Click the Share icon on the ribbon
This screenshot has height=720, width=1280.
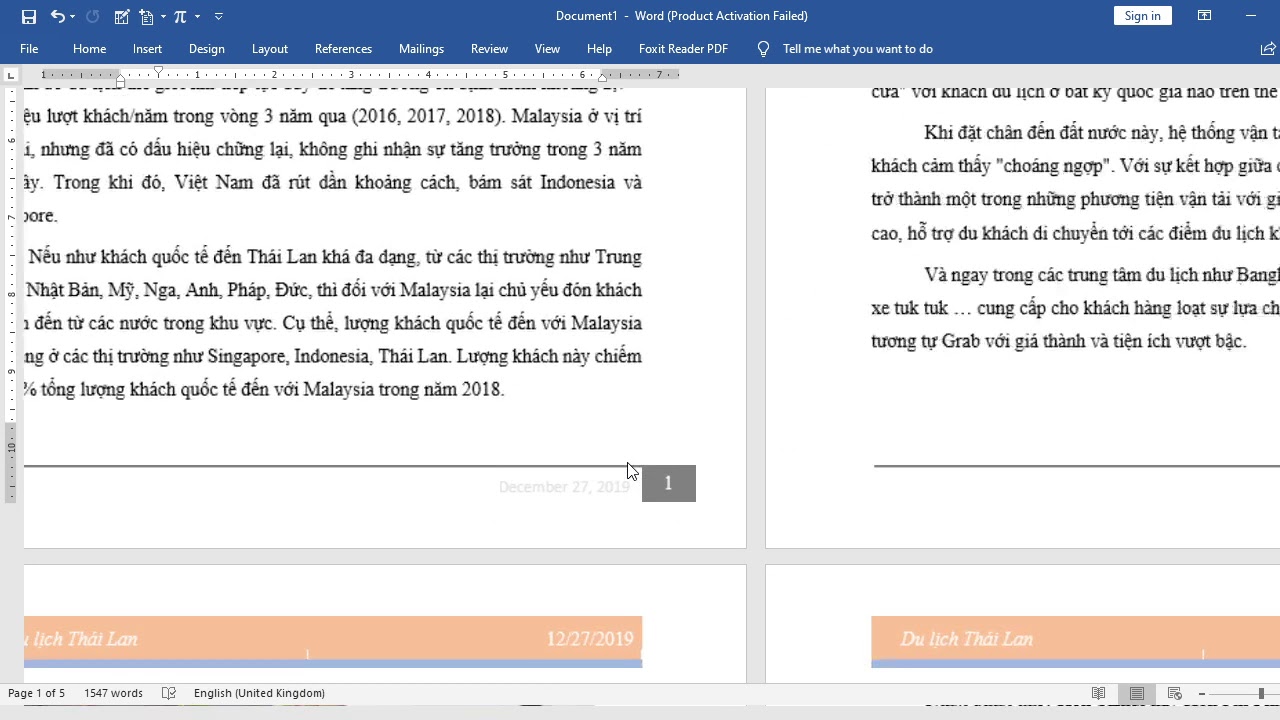point(1269,49)
